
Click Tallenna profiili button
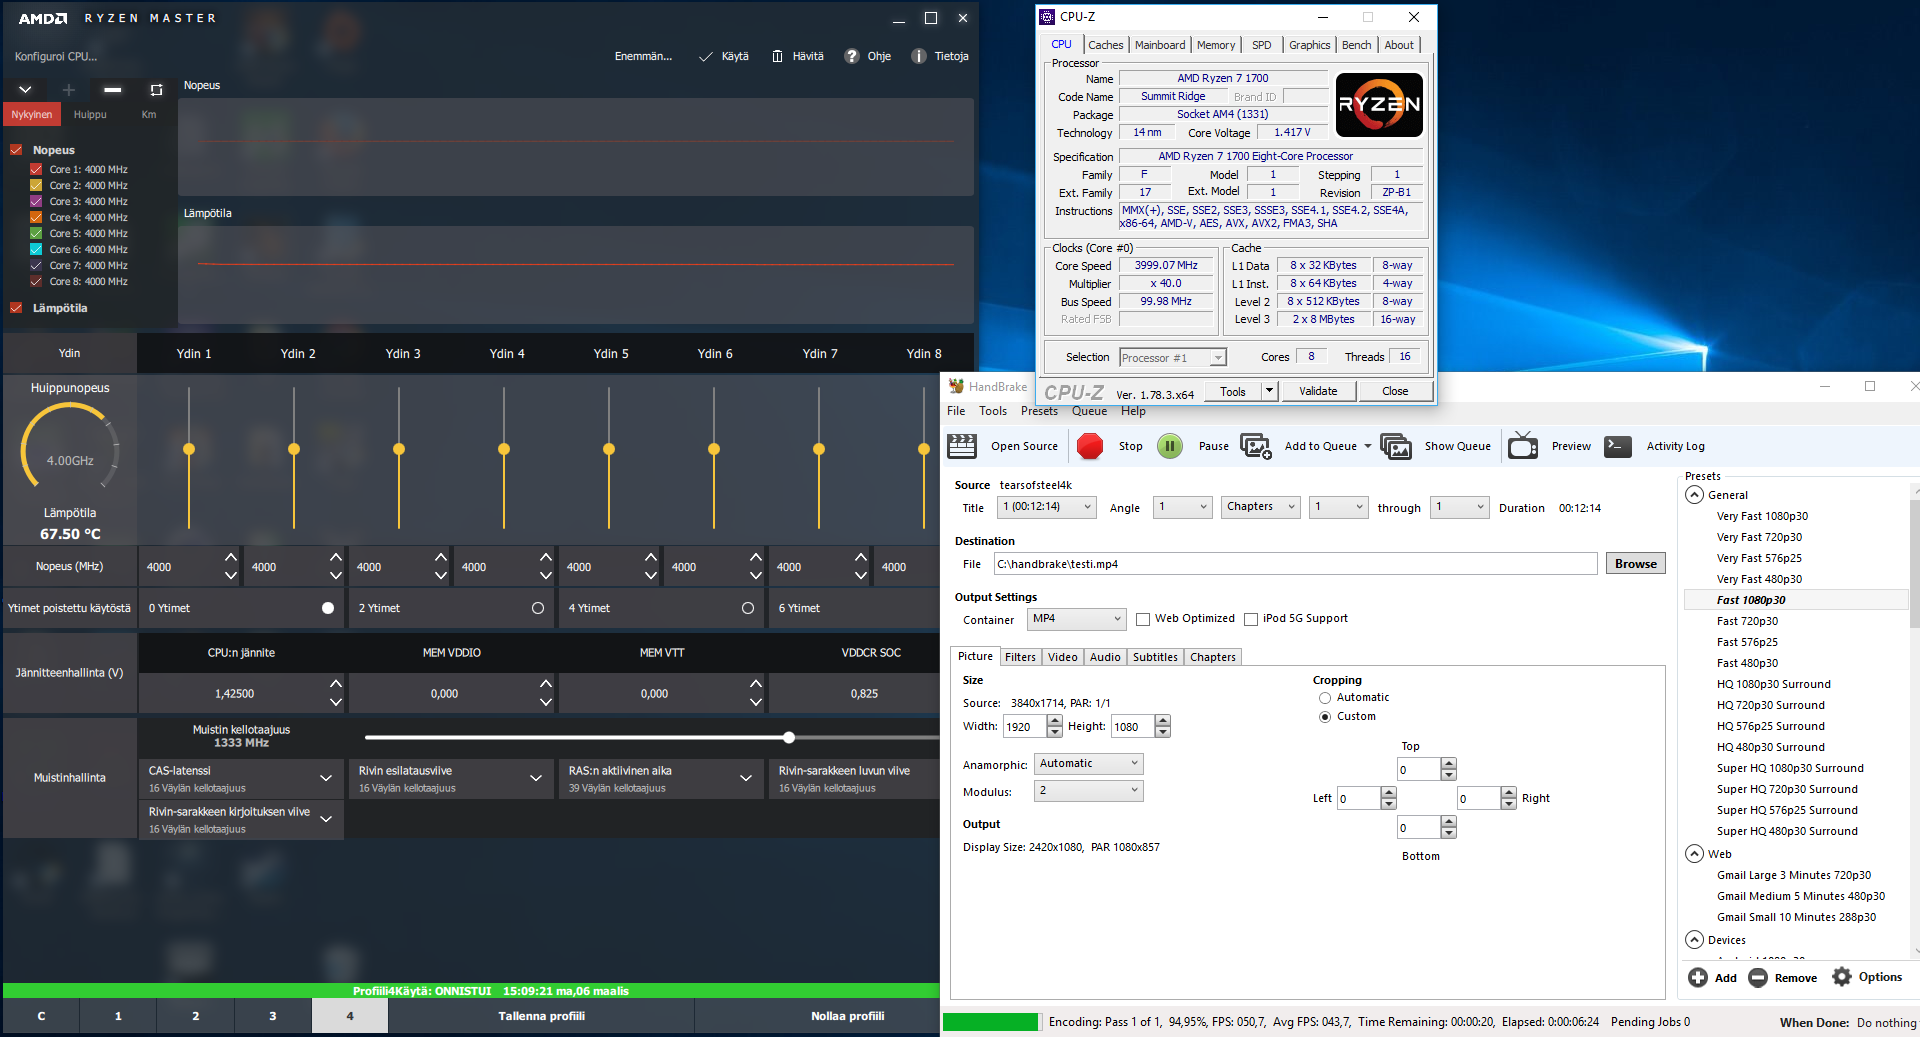click(541, 1016)
